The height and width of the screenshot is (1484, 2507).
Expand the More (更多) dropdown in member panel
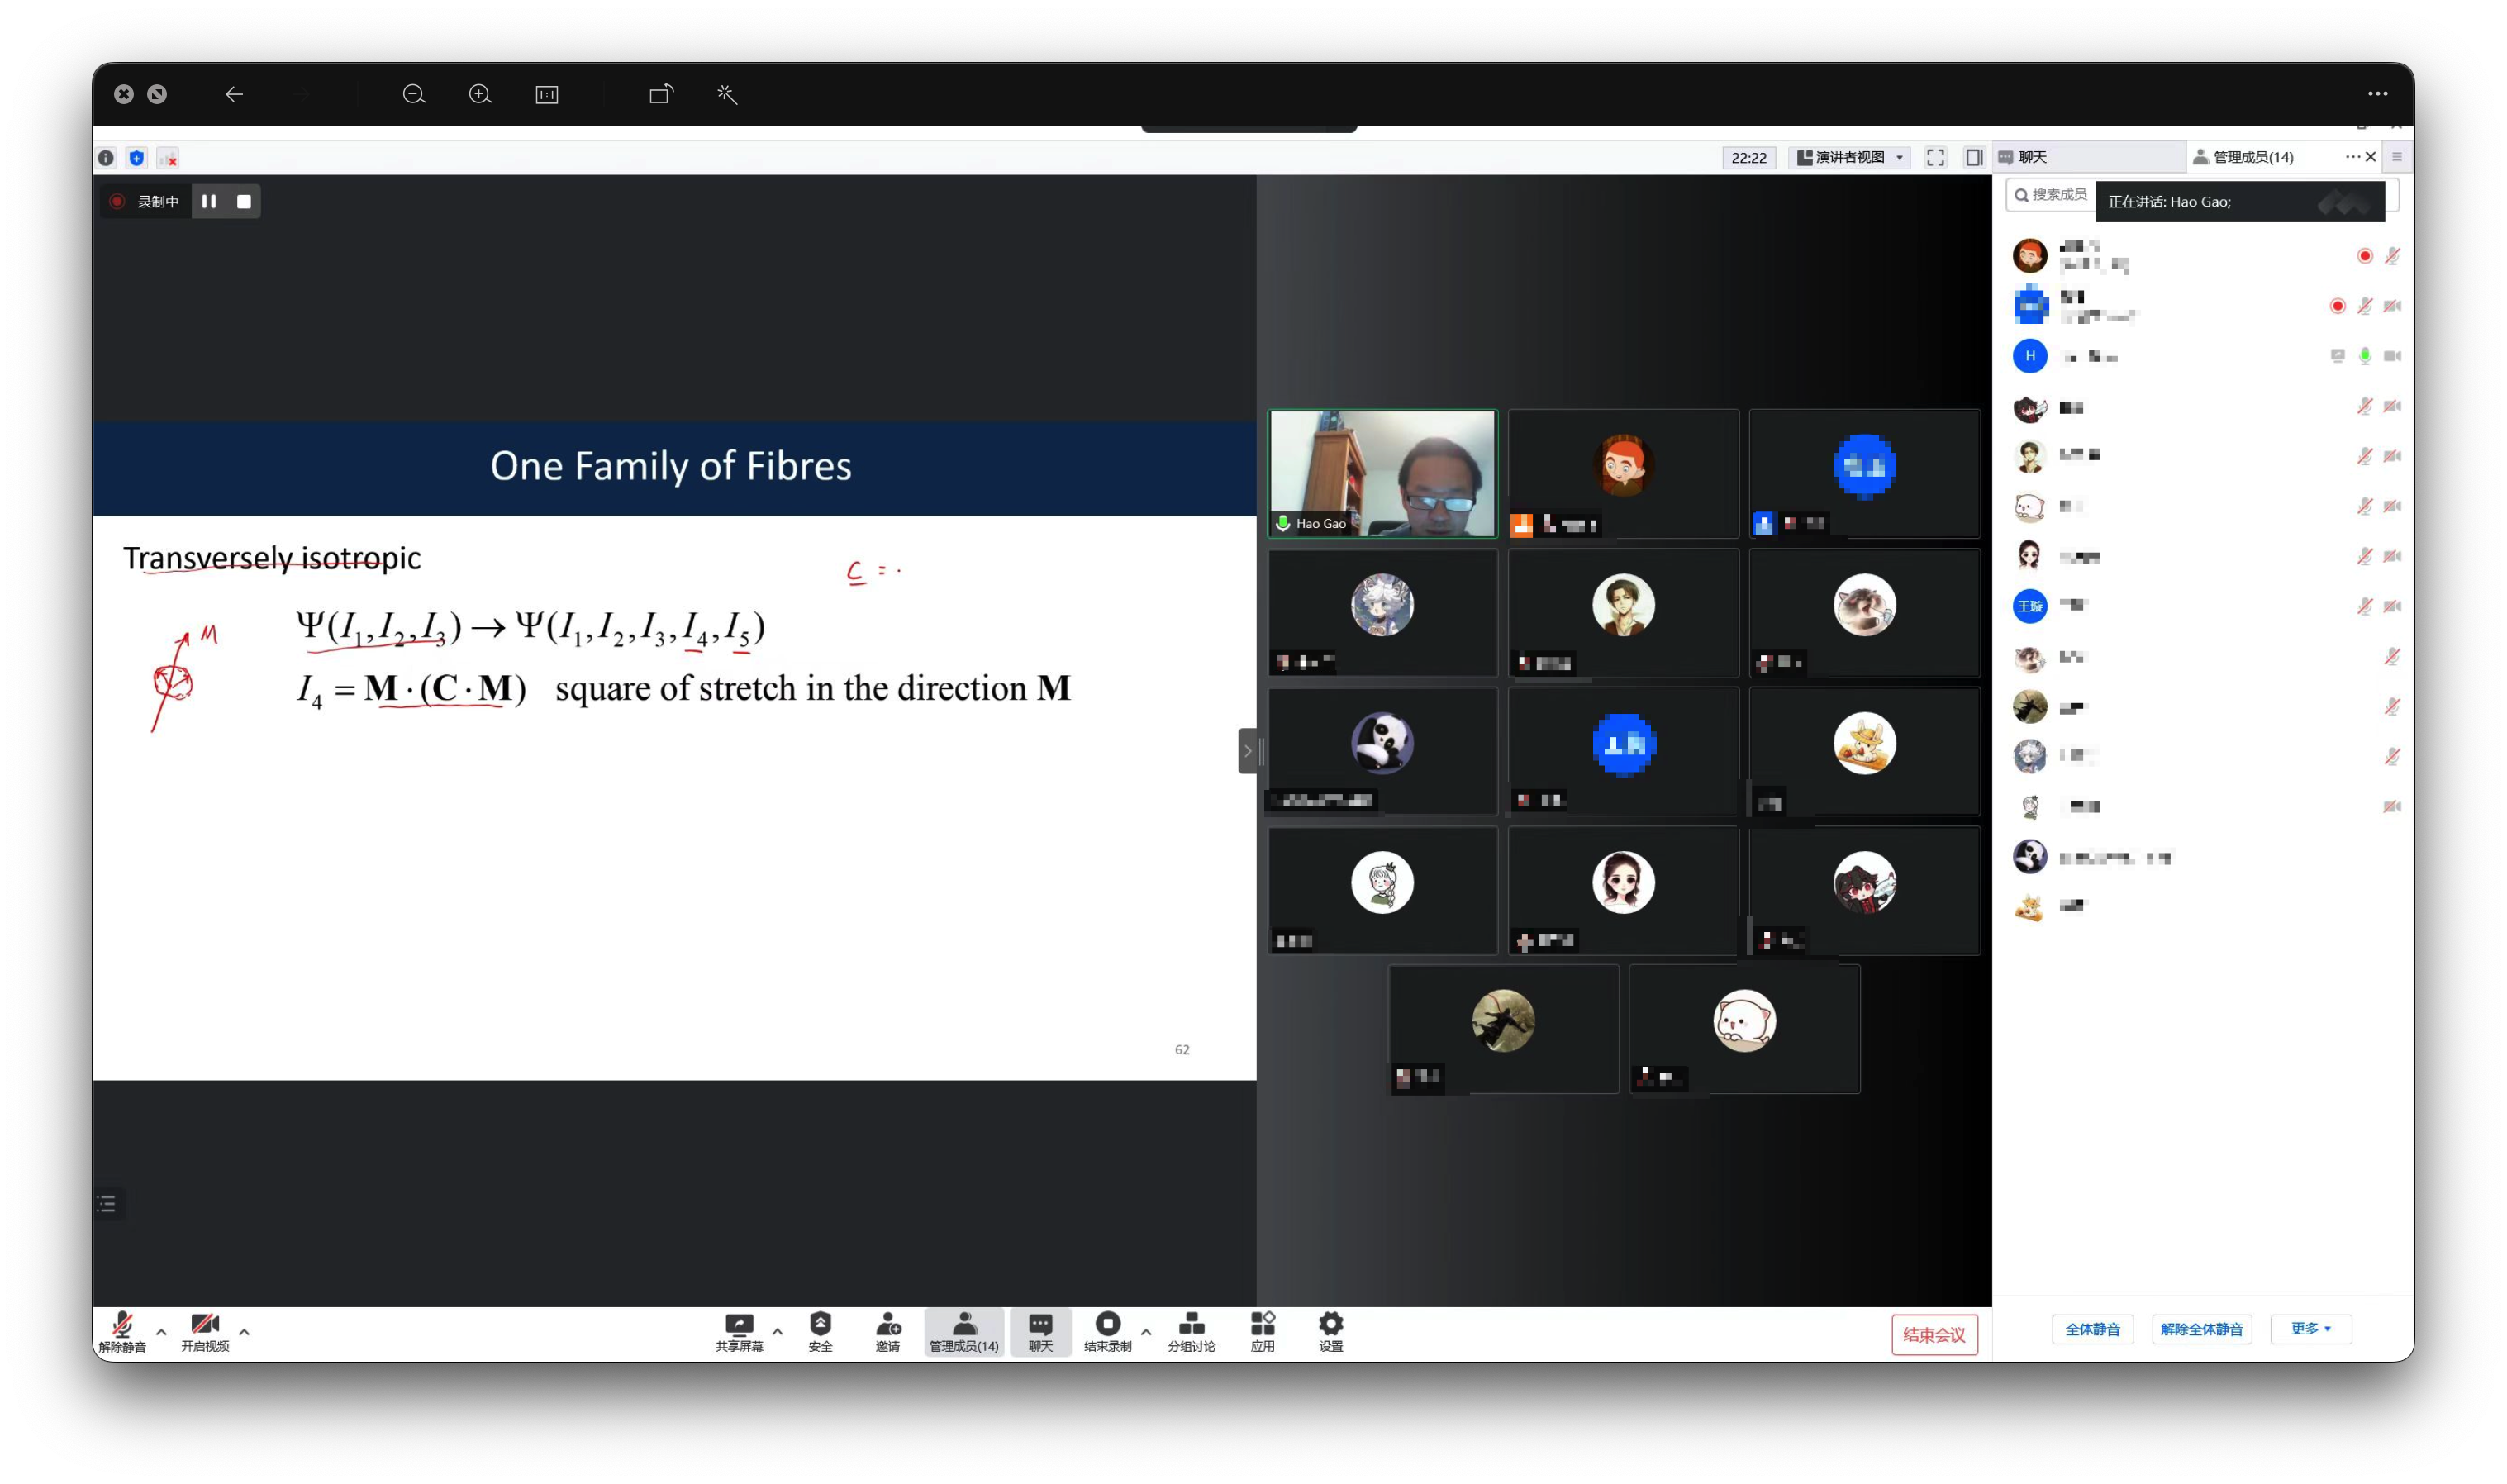point(2310,1329)
